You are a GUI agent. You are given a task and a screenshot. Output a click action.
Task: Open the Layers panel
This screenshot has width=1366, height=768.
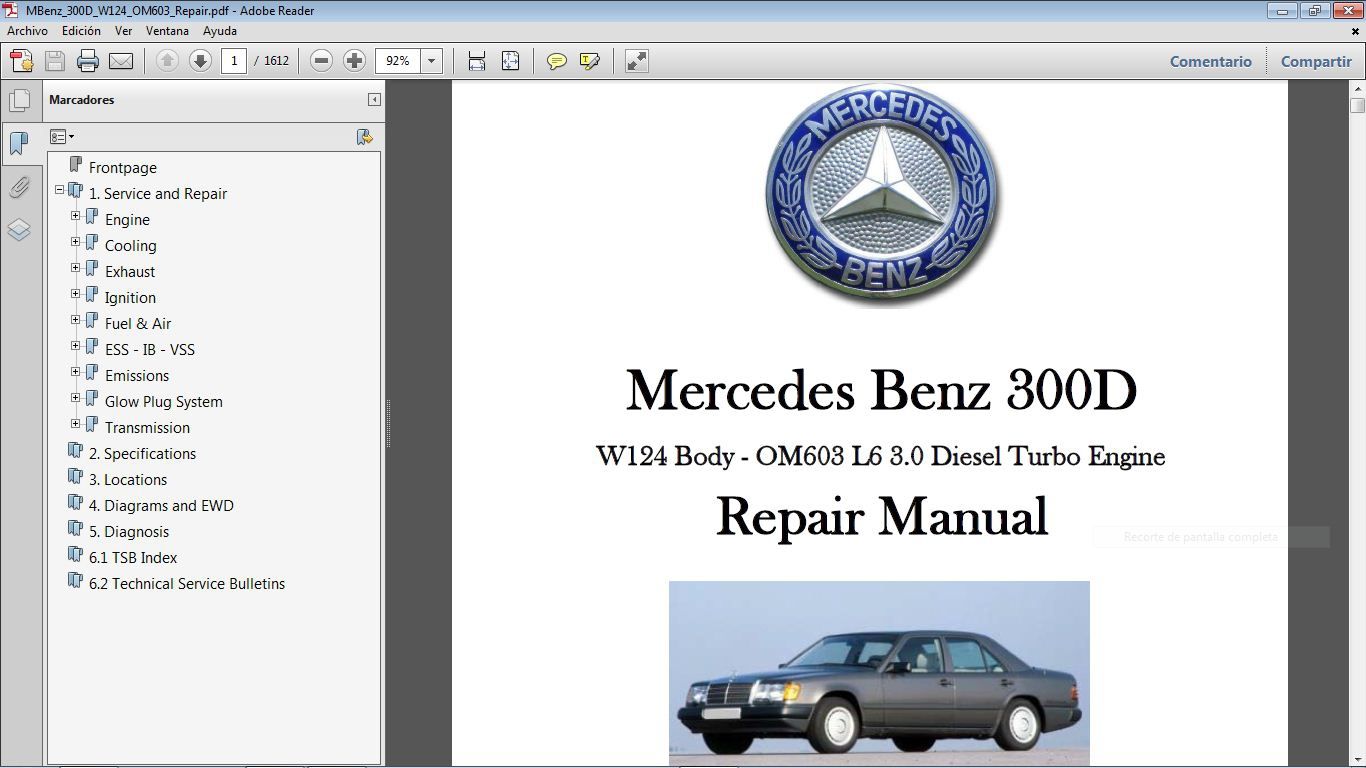click(19, 230)
